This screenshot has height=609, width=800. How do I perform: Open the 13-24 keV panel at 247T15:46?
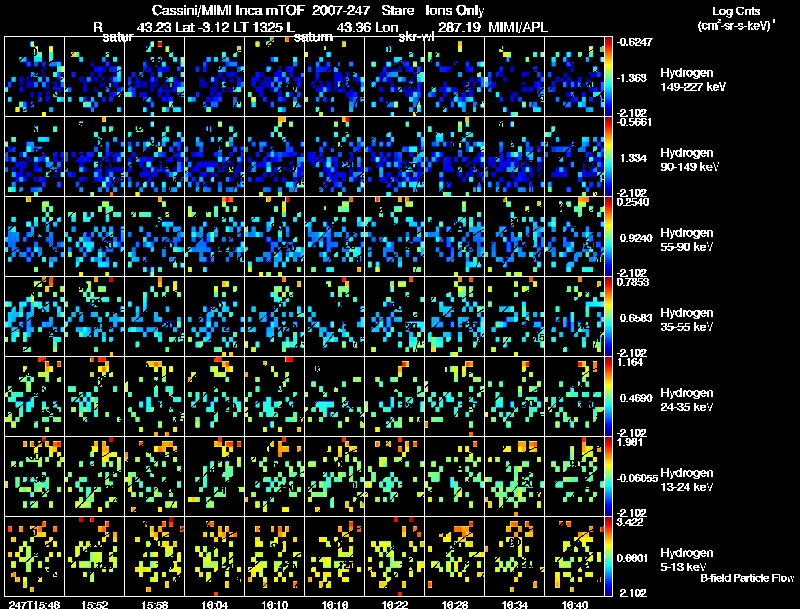(35, 477)
